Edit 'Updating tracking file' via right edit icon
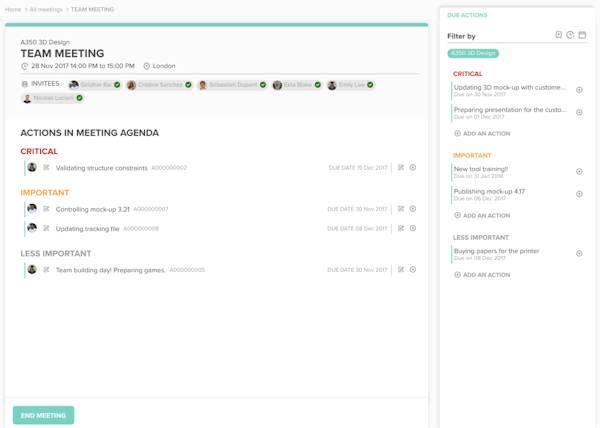Image resolution: width=600 pixels, height=428 pixels. point(401,228)
